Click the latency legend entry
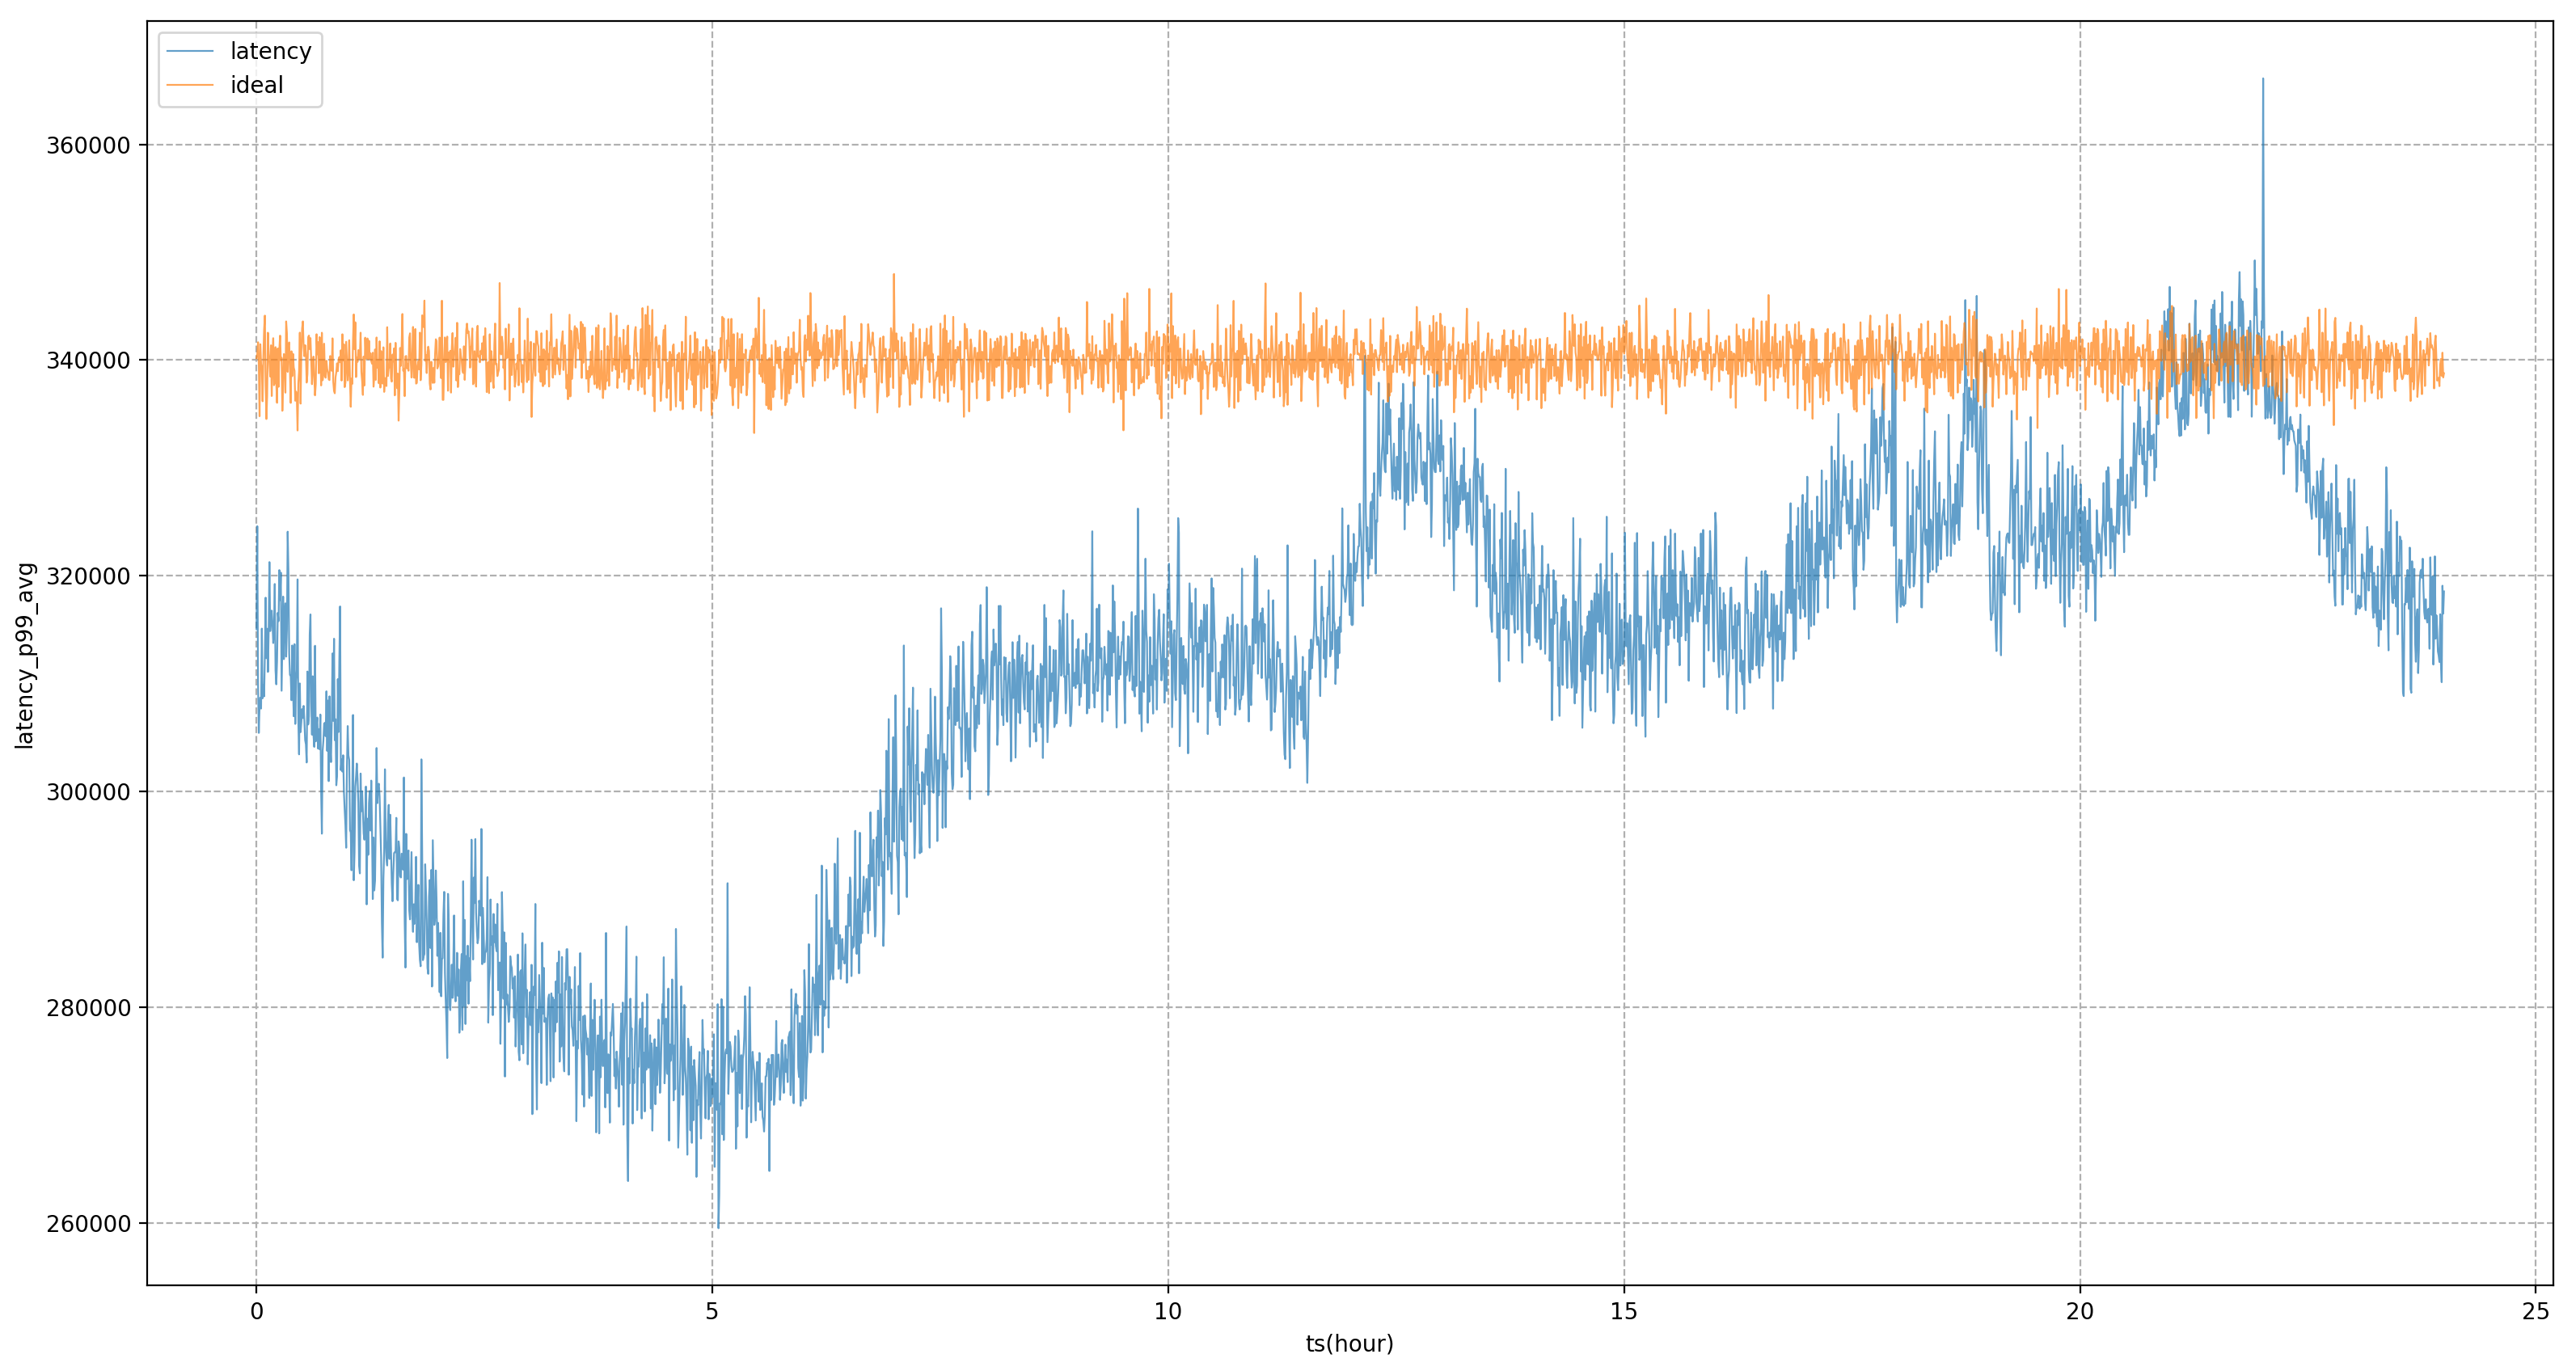2576x1371 pixels. click(x=270, y=51)
